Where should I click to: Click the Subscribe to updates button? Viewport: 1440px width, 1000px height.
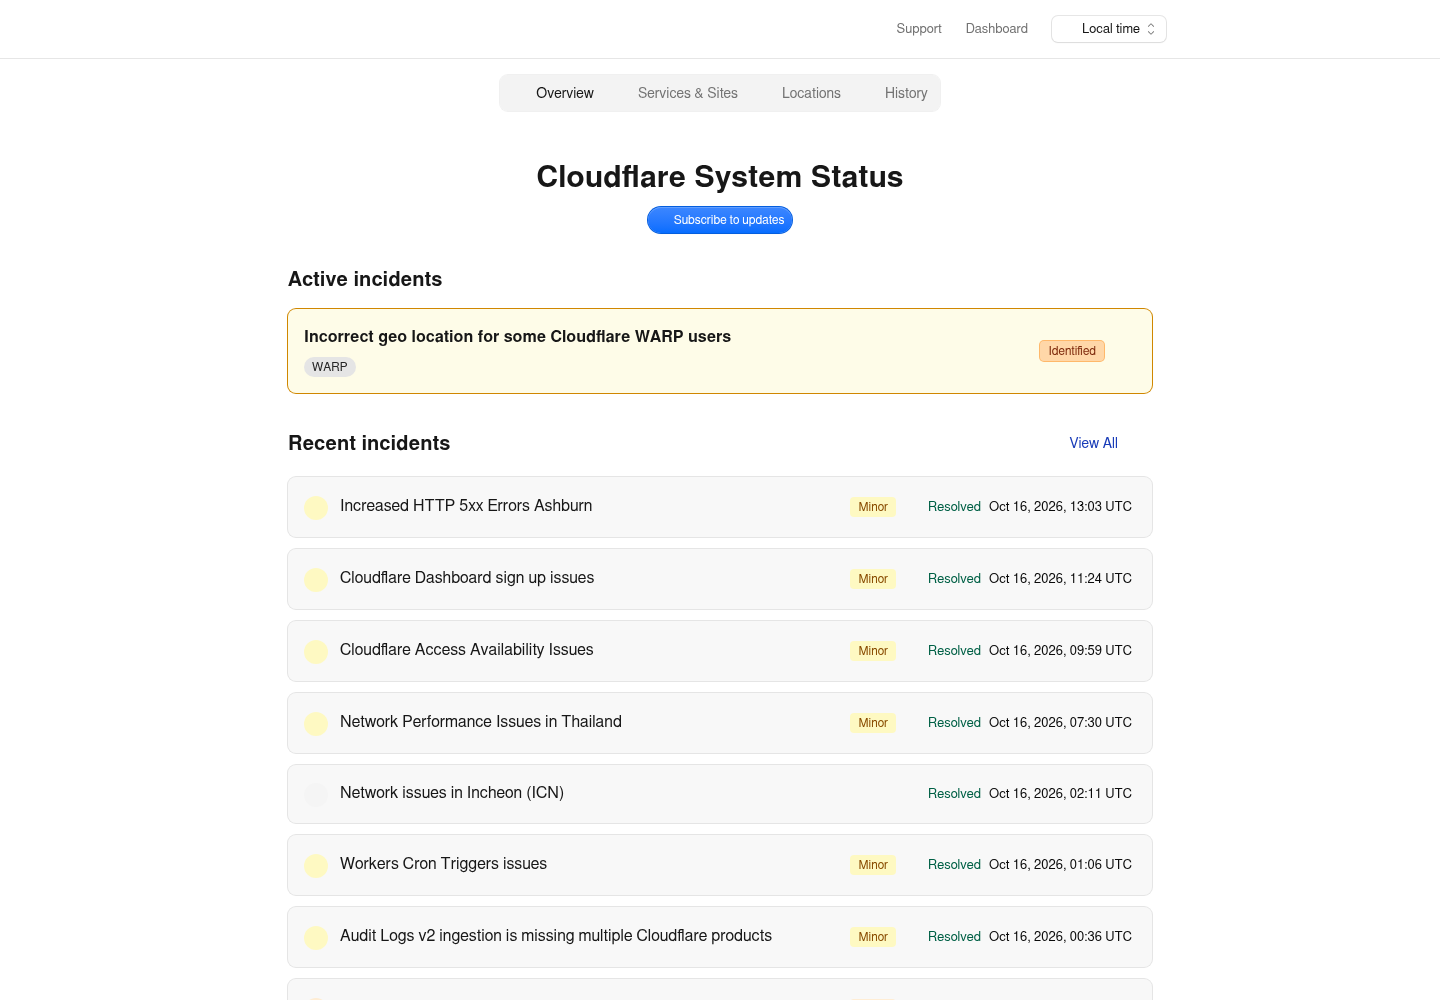(720, 220)
